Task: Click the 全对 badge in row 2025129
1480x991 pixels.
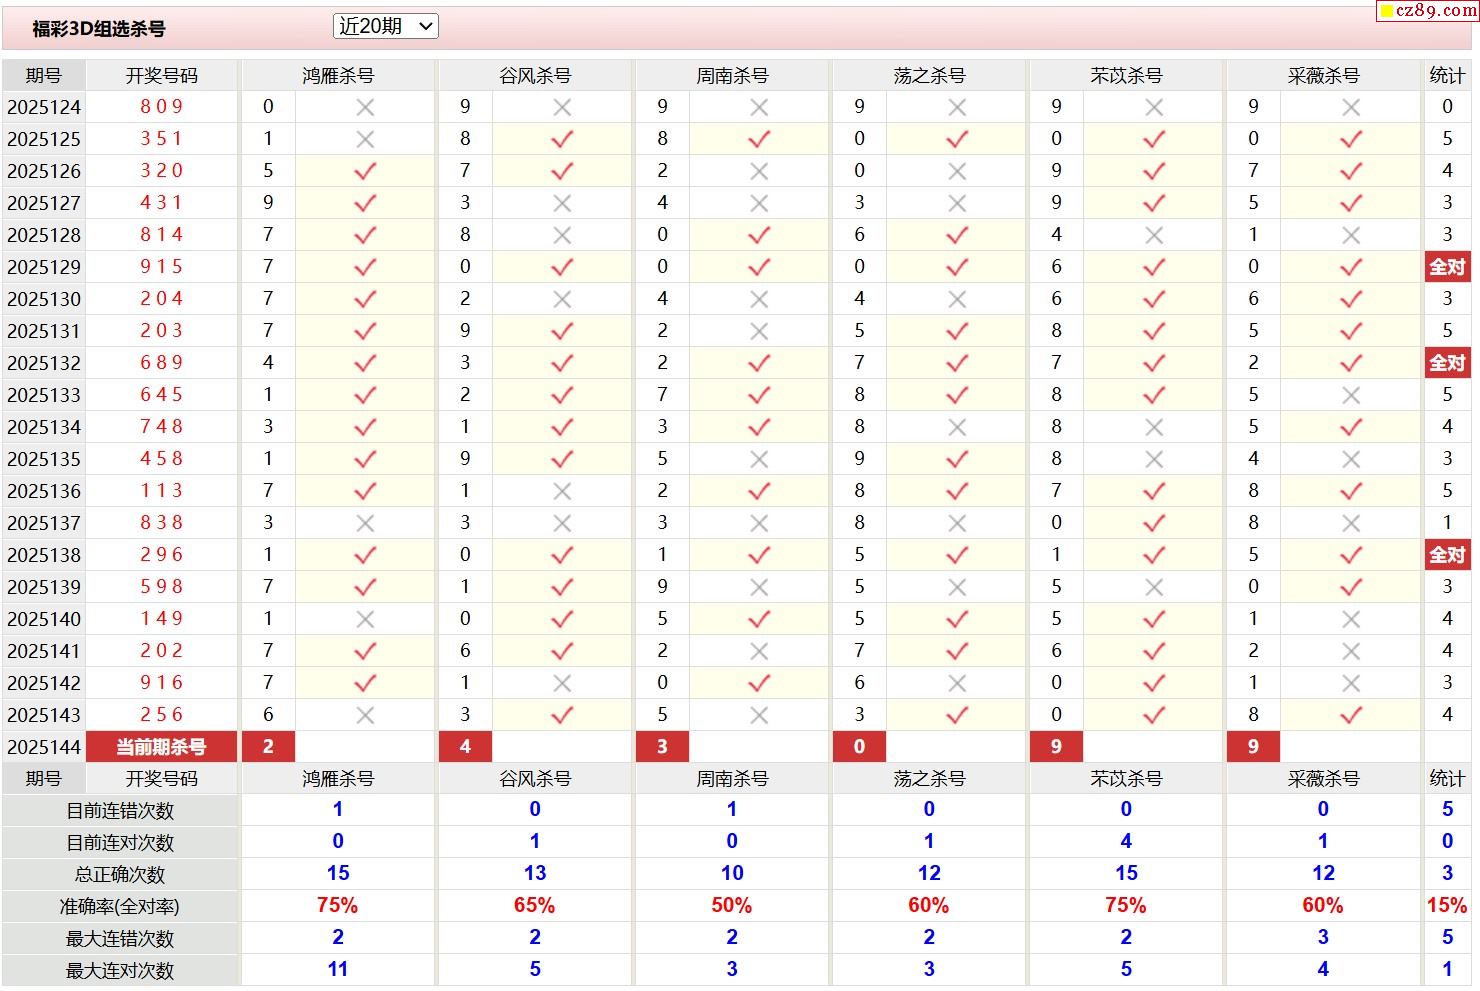Action: [1447, 267]
